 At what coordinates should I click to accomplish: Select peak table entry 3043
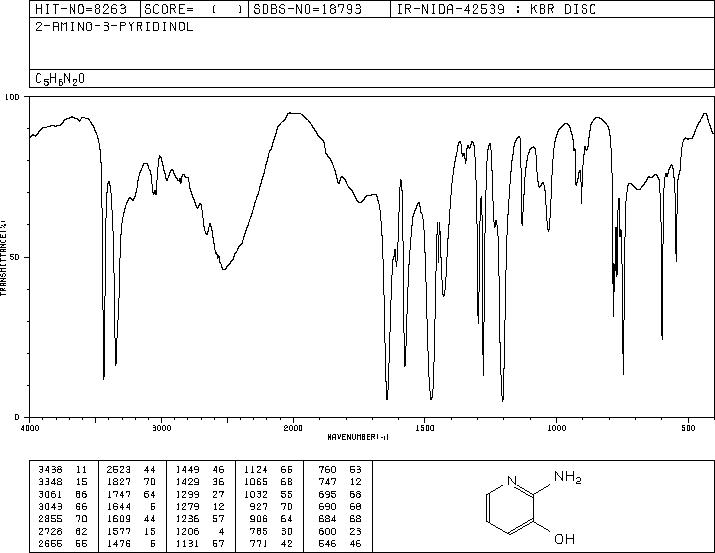(50, 506)
